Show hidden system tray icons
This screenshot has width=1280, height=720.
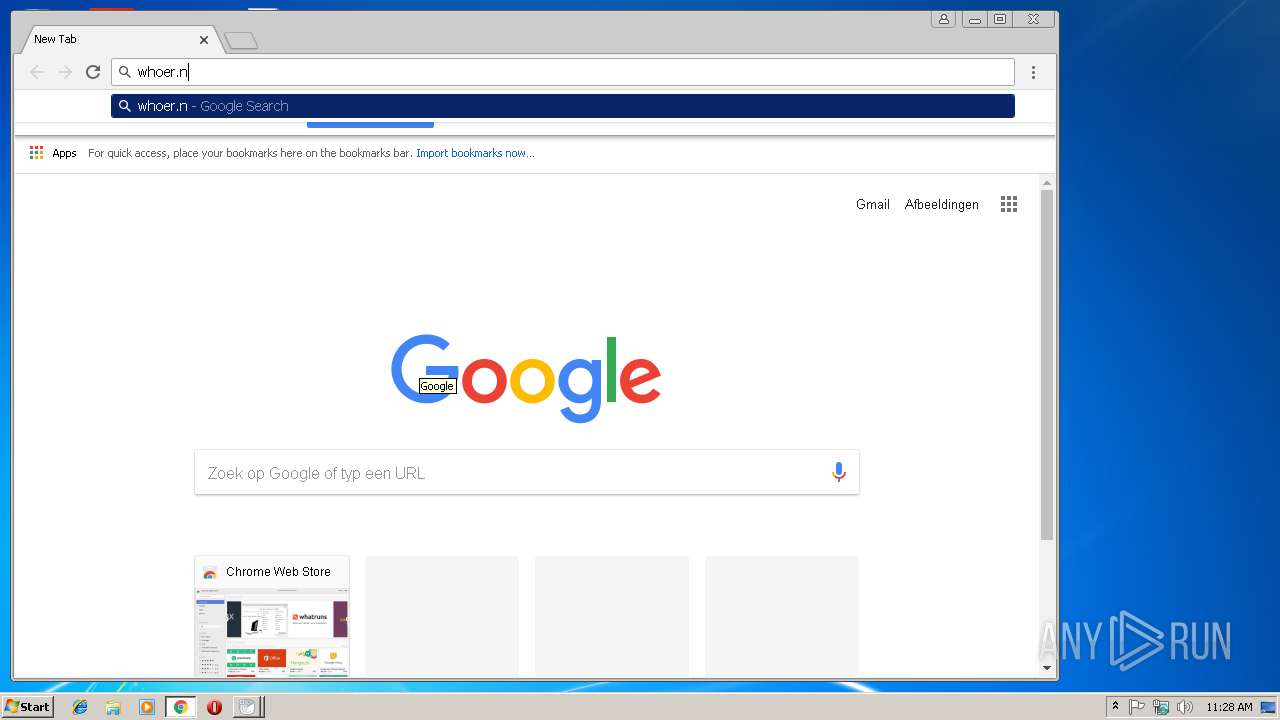(1115, 707)
